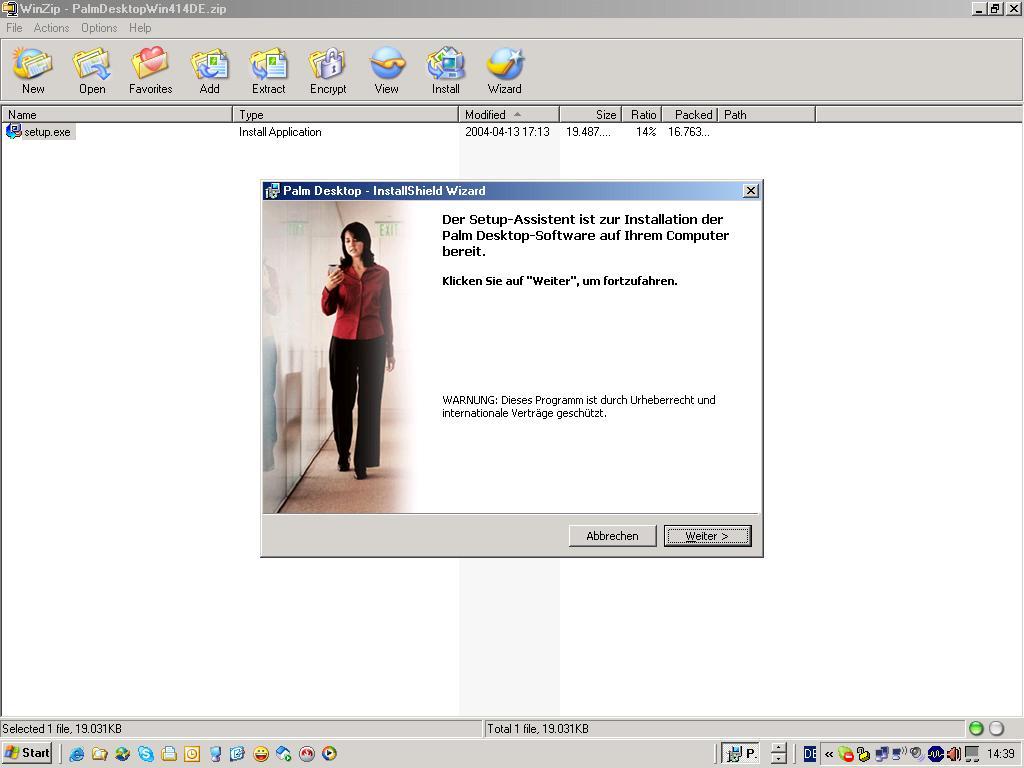
Task: Open the Help menu
Action: point(140,27)
